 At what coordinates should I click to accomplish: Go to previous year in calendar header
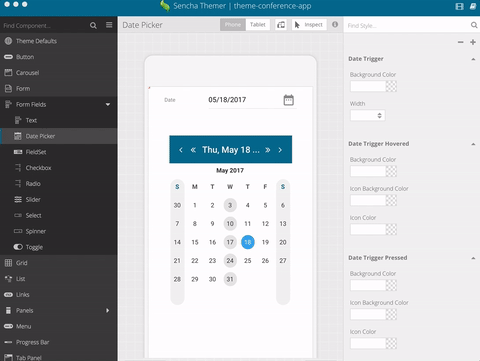(193, 150)
